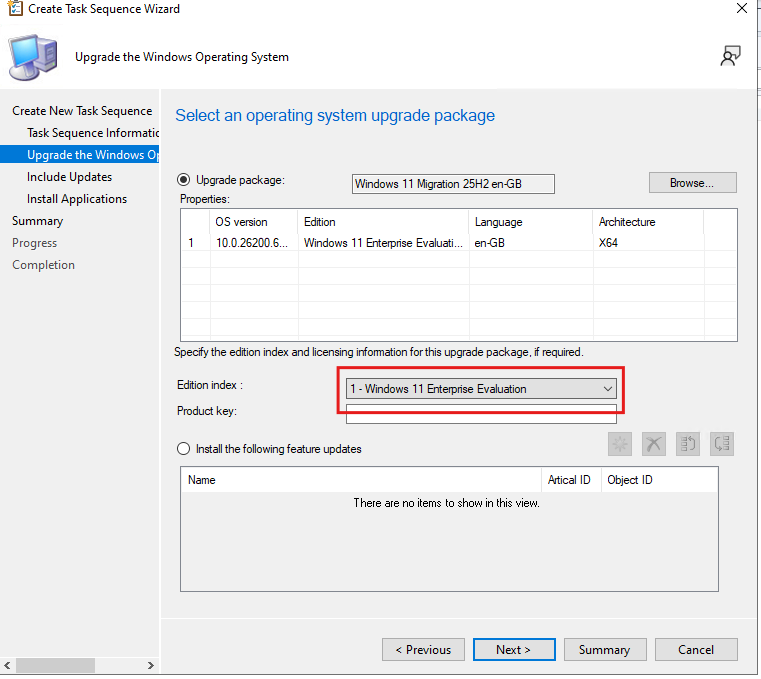Click the move item down icon

click(x=721, y=445)
